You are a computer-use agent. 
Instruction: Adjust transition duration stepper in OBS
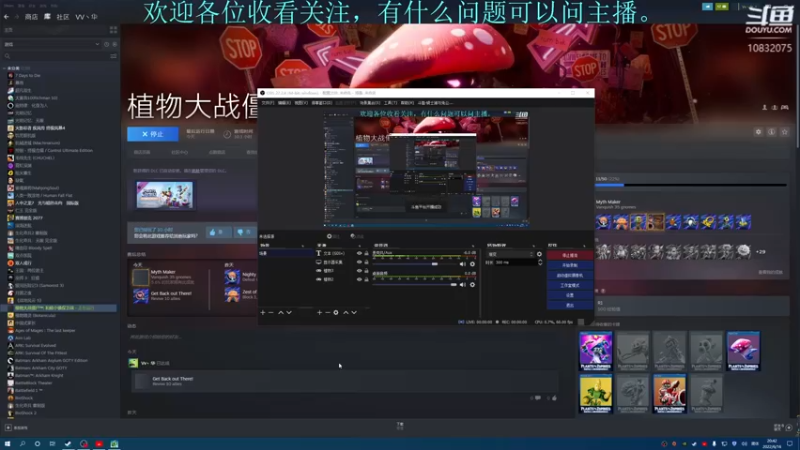pos(540,262)
